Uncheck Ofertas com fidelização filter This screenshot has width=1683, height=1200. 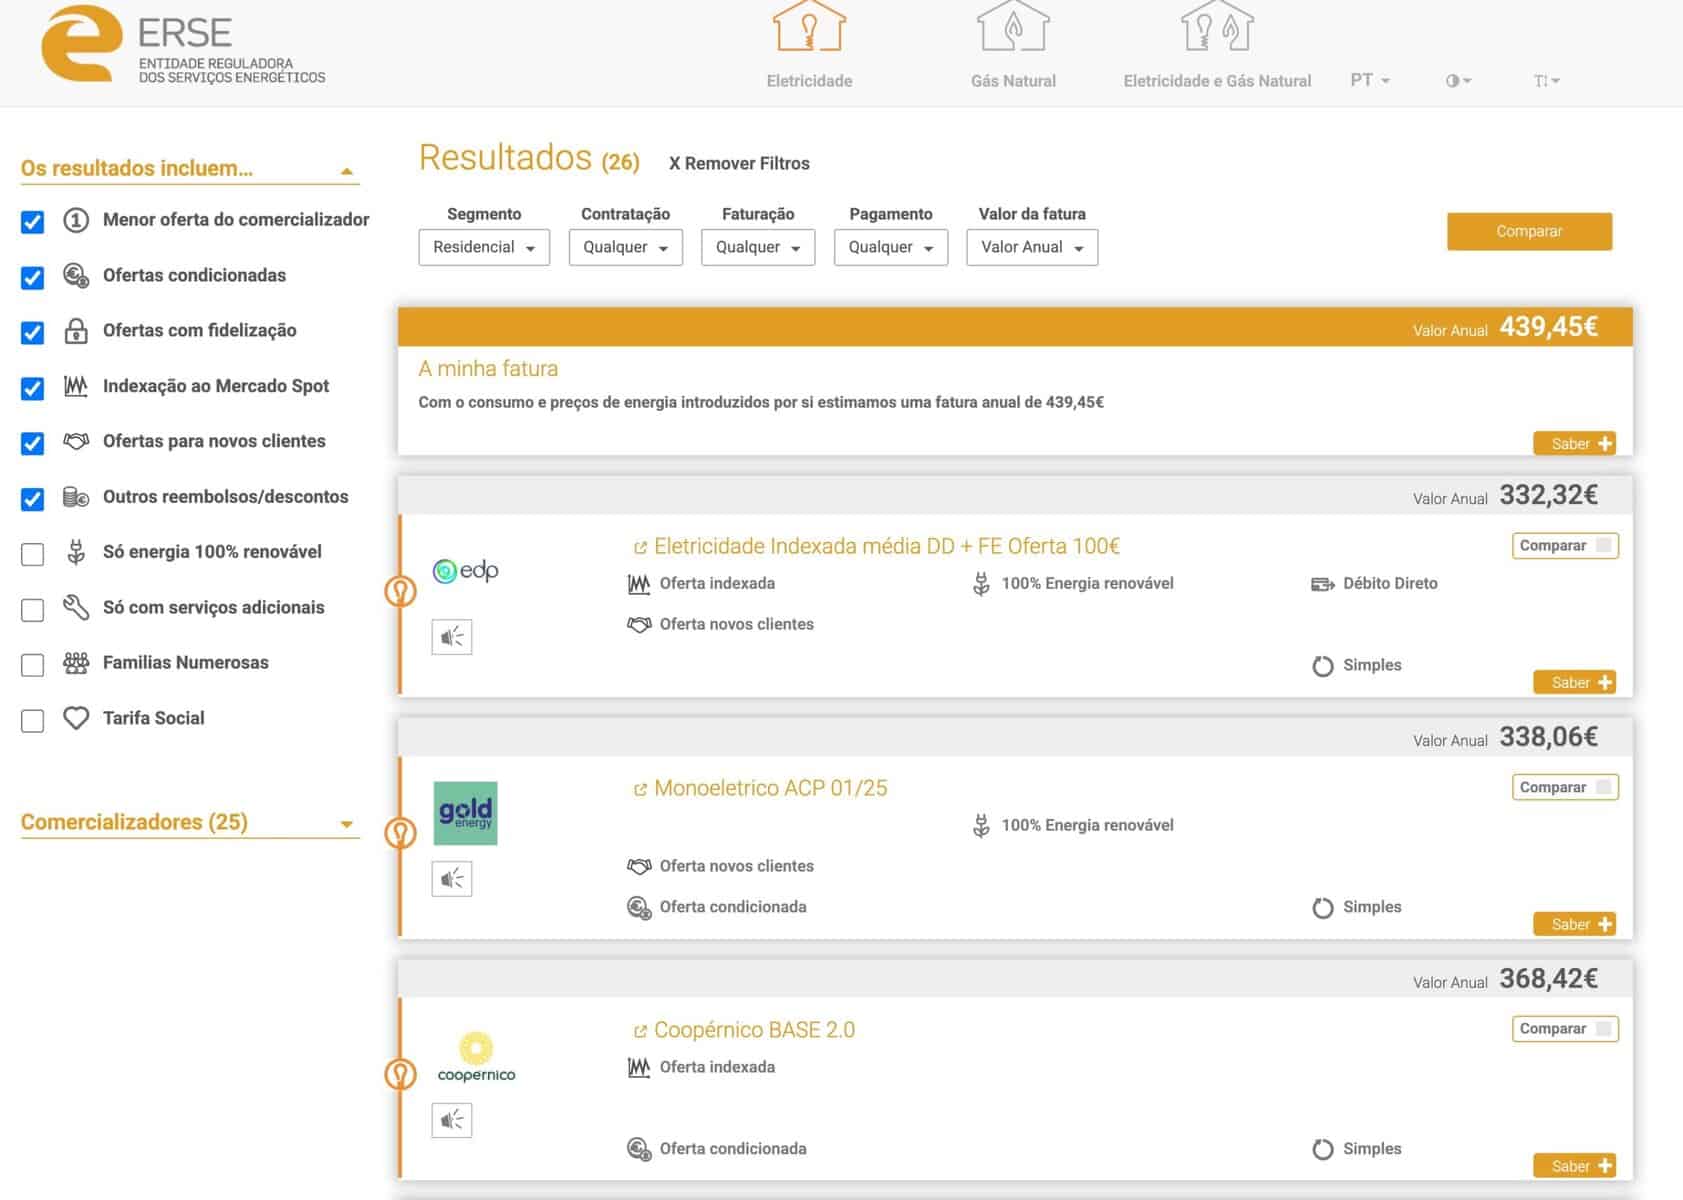point(33,332)
